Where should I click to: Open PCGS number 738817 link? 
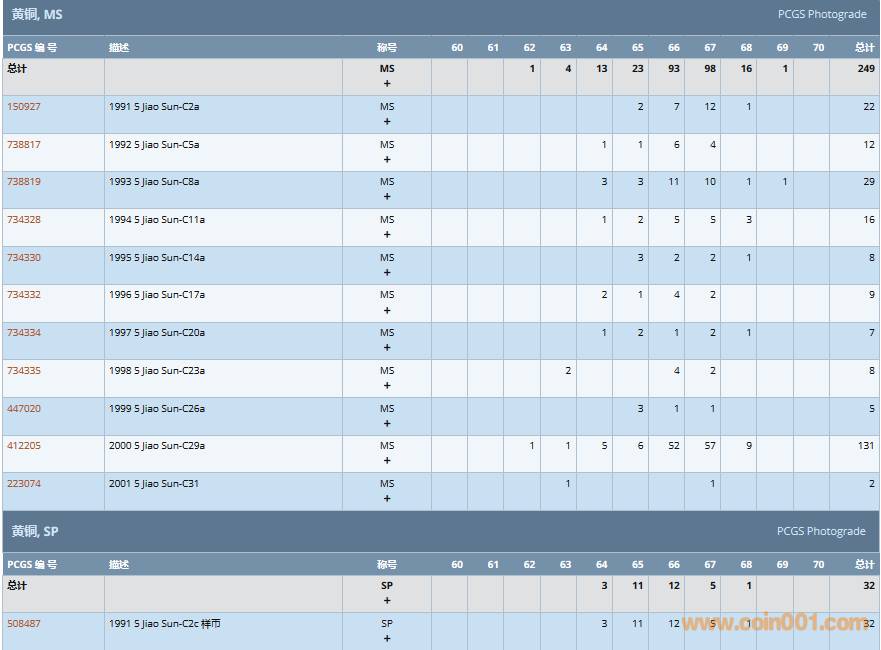pos(24,145)
